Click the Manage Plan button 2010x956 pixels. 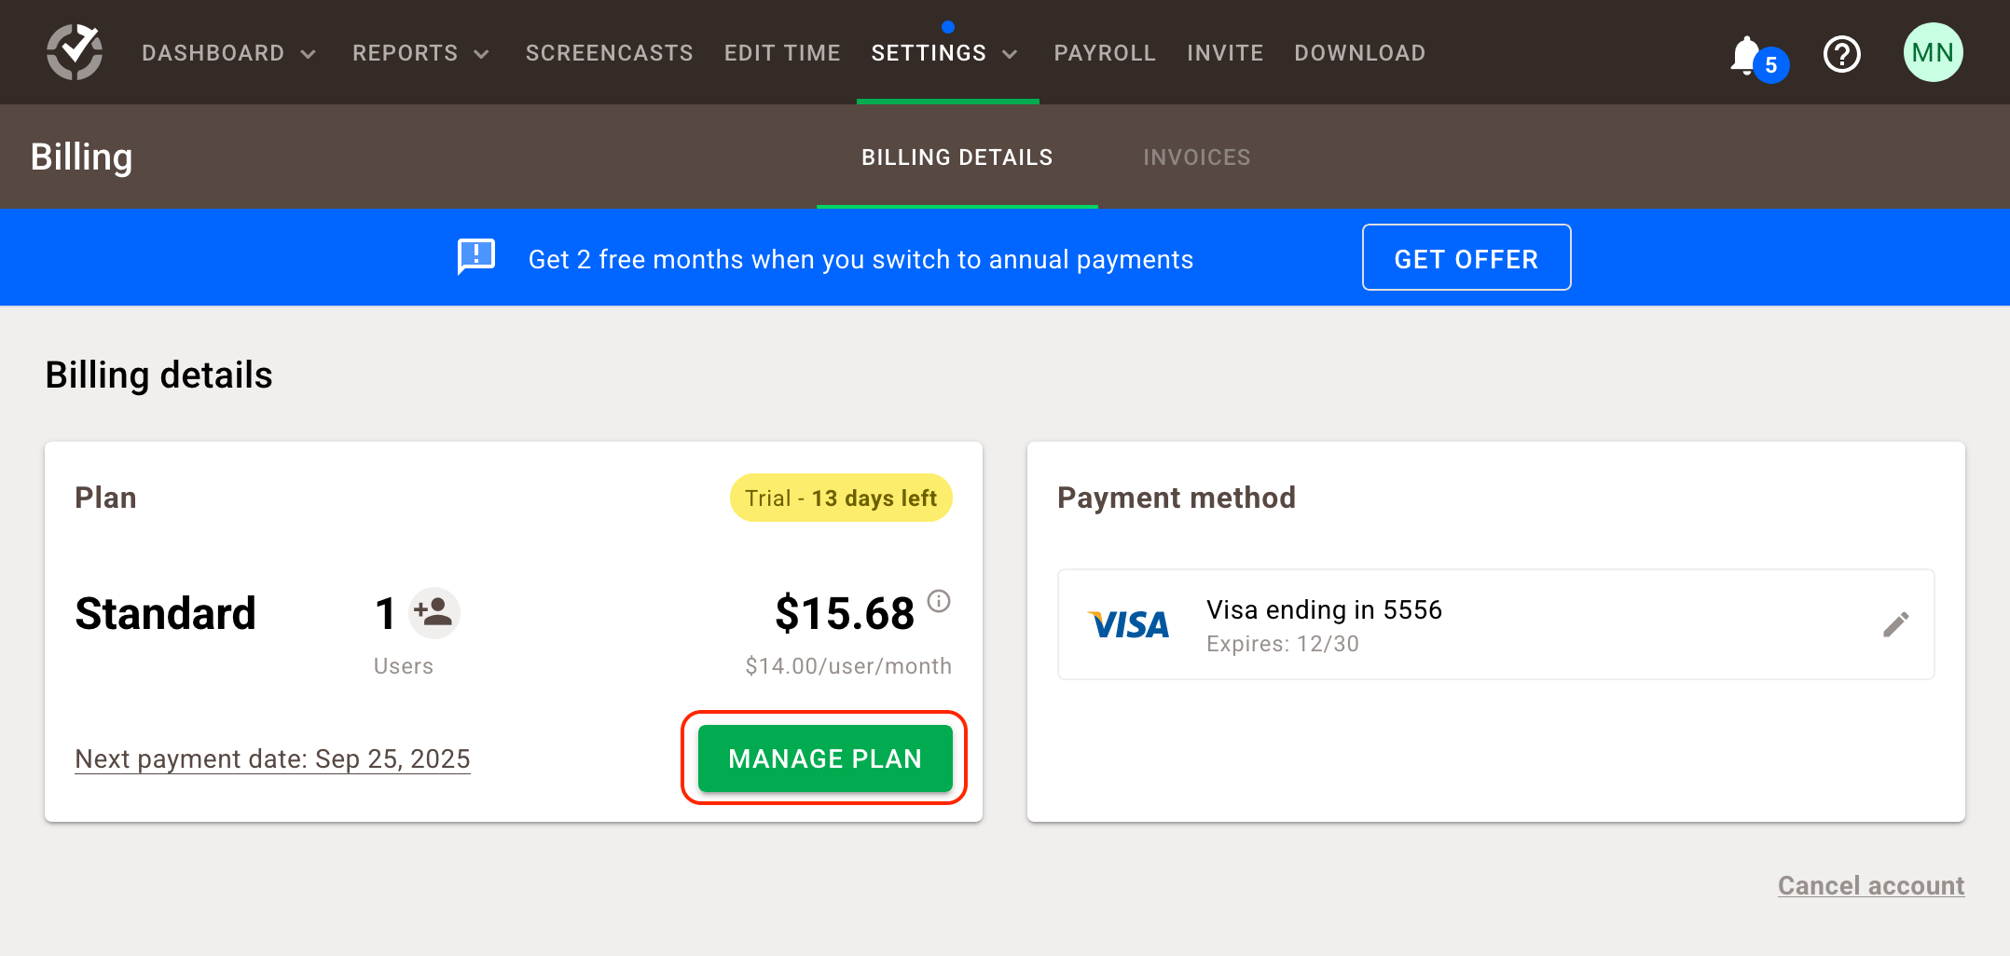coord(824,758)
